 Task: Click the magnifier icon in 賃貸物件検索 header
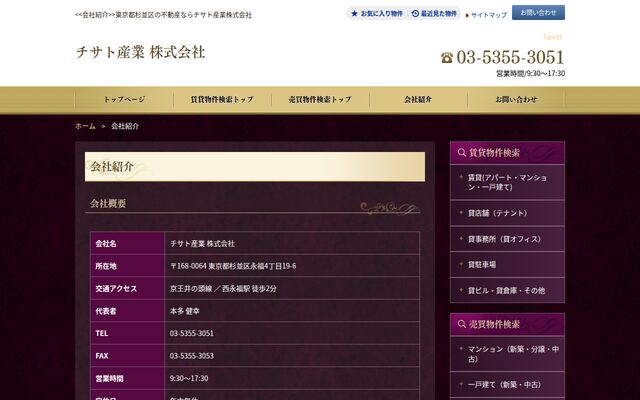click(462, 153)
